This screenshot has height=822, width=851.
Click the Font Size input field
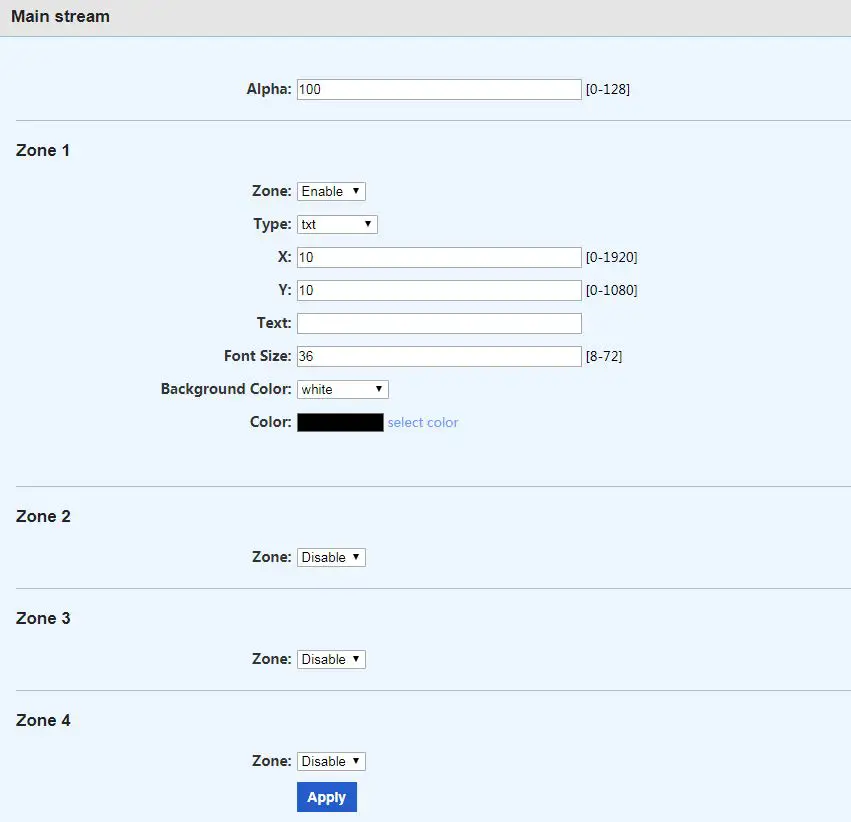click(439, 356)
